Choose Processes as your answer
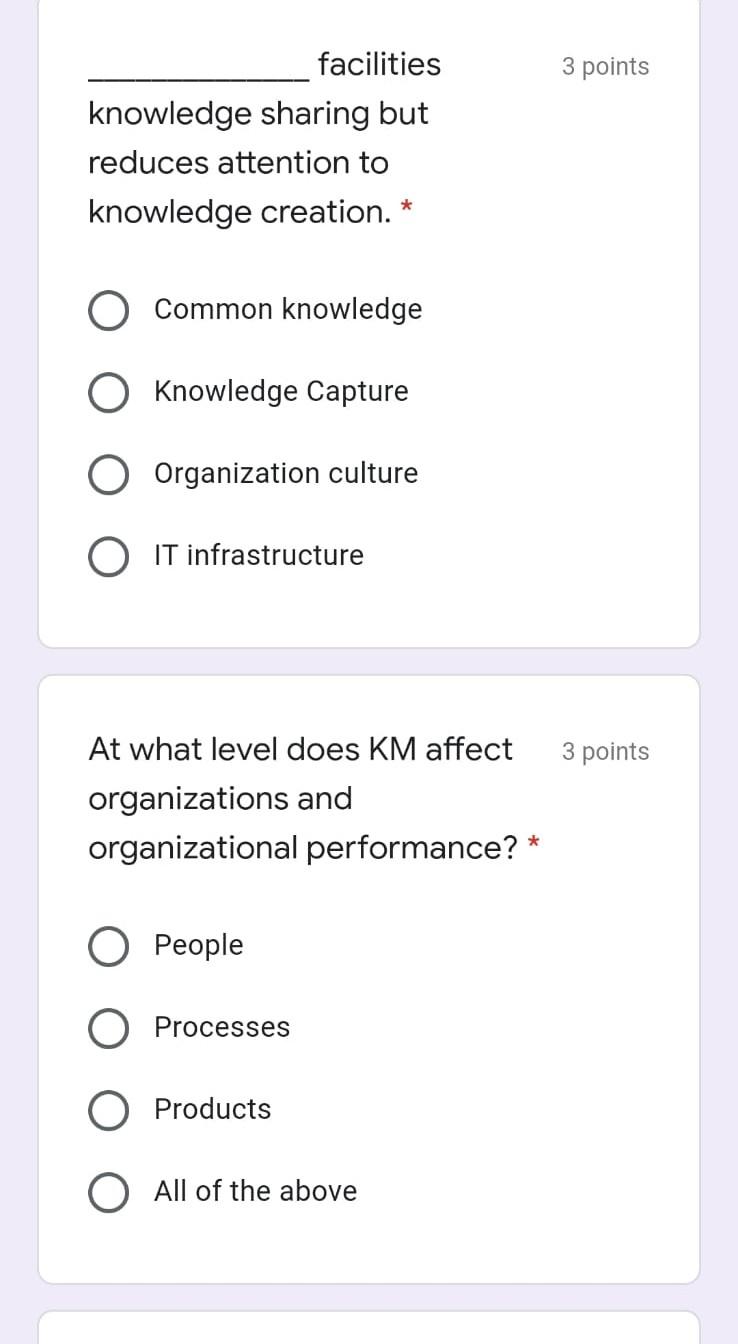Screen dimensions: 738x1344 click(x=109, y=1028)
